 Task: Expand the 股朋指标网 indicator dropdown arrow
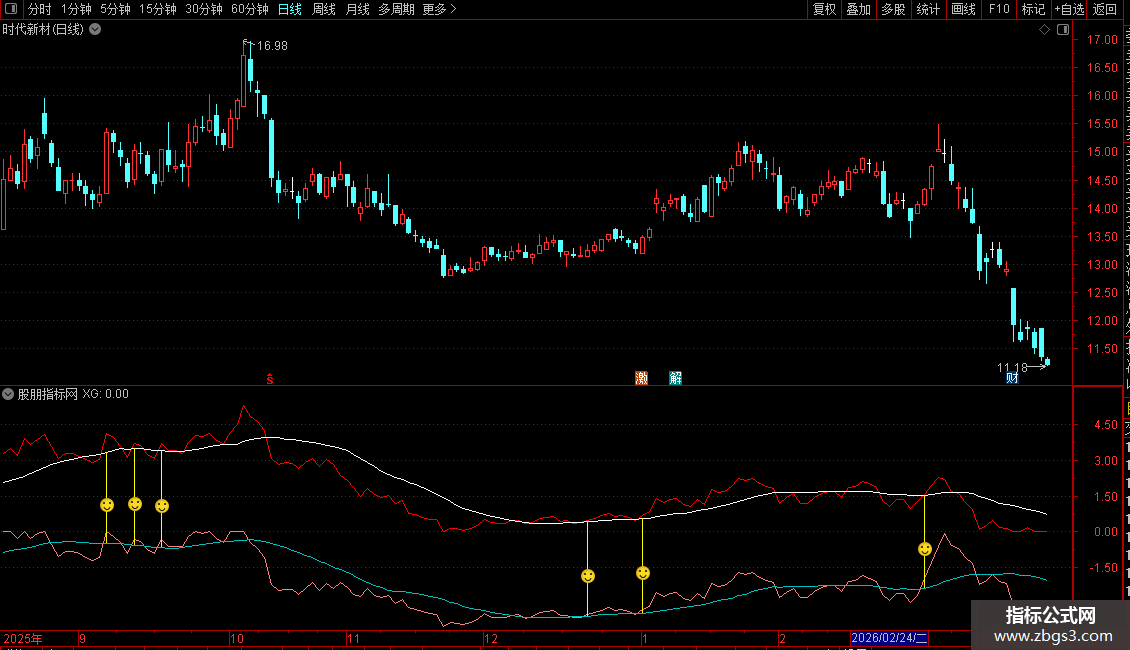pos(9,394)
